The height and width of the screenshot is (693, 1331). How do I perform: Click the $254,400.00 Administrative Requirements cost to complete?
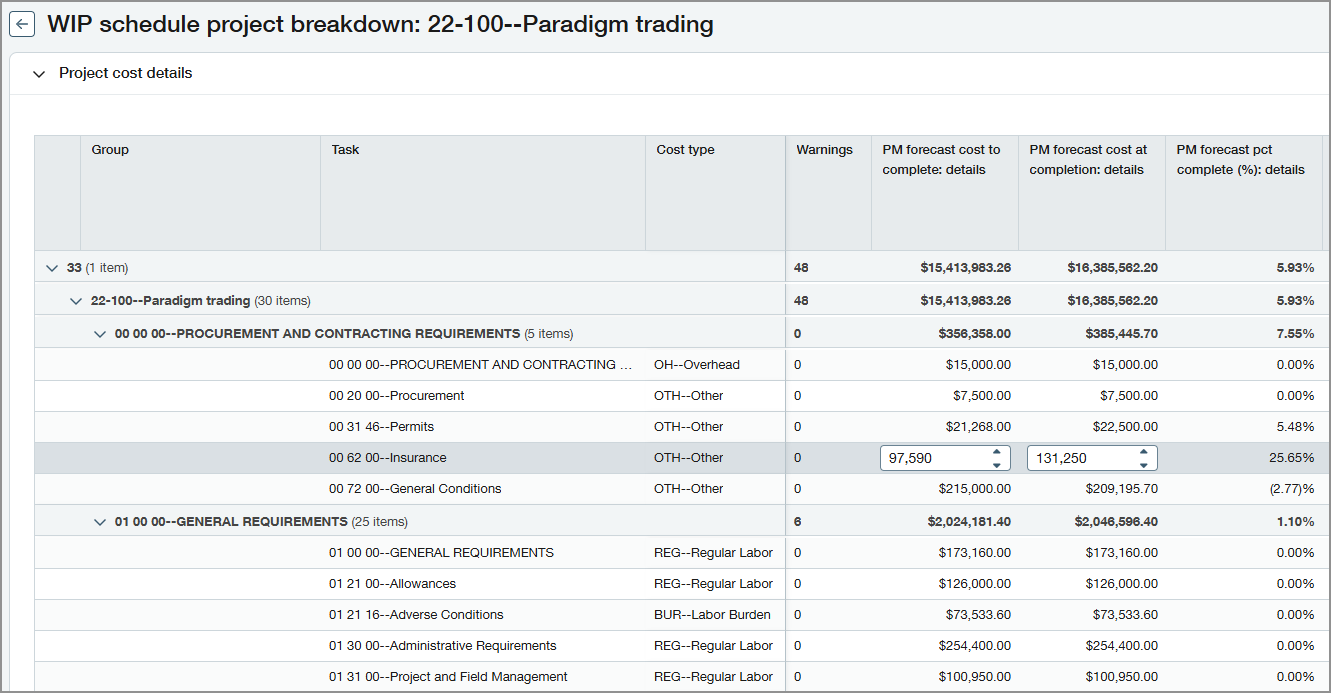click(974, 646)
